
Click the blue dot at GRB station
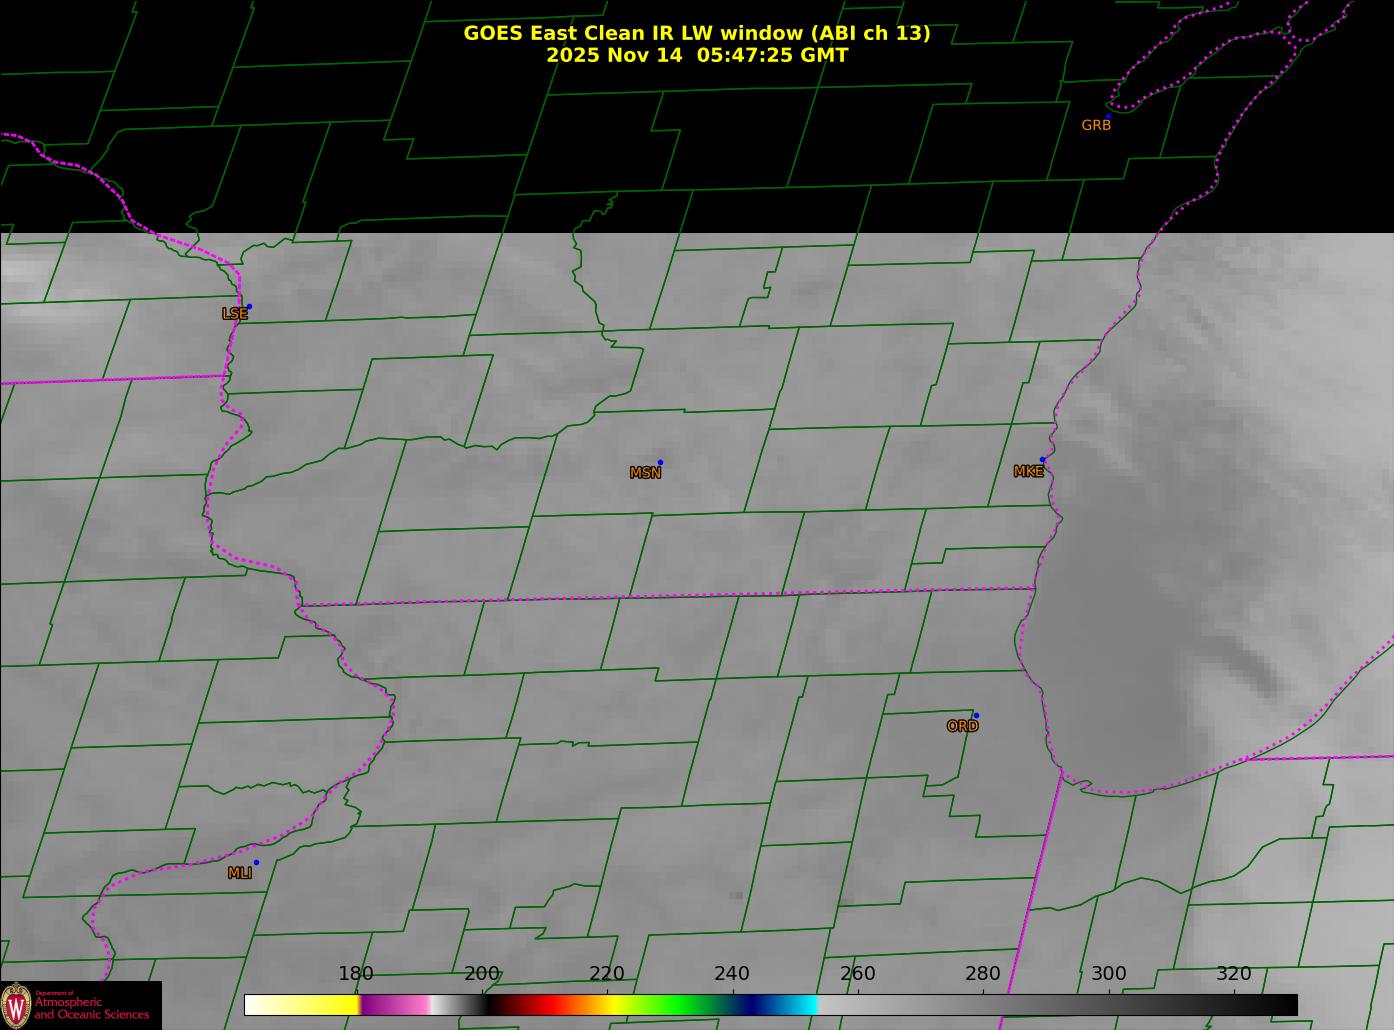1108,116
